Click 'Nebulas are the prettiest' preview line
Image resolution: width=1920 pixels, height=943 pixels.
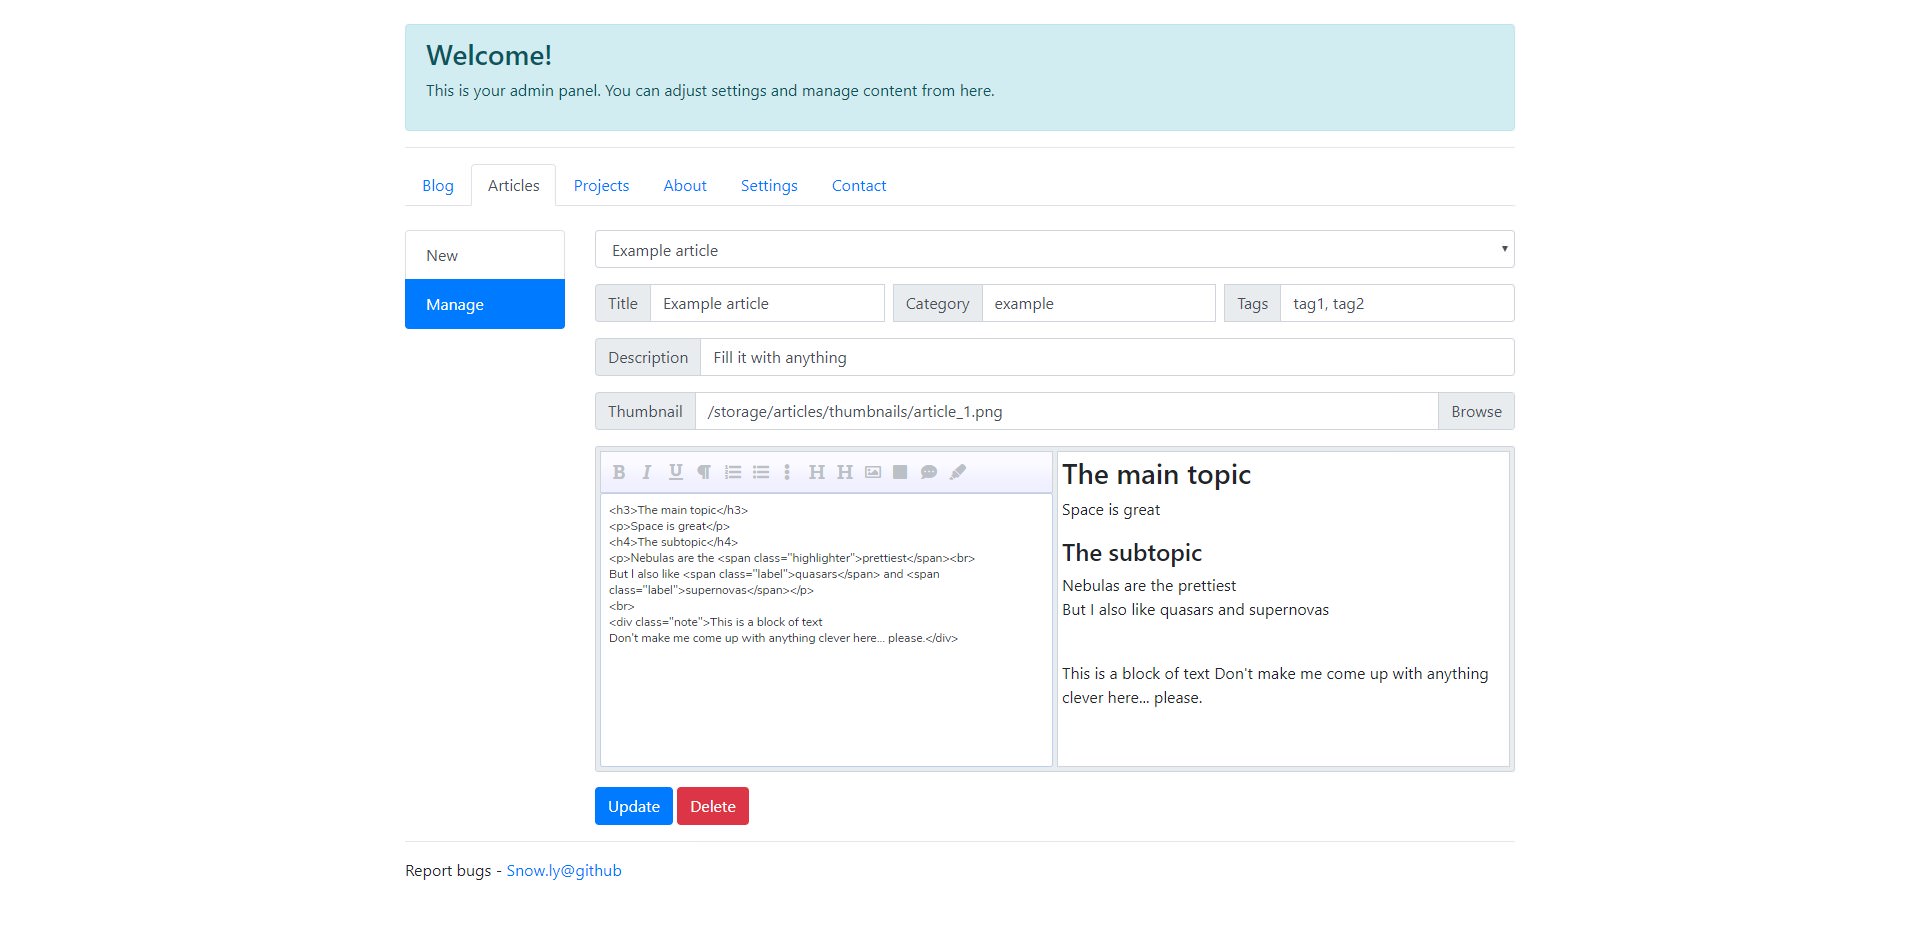(x=1149, y=586)
